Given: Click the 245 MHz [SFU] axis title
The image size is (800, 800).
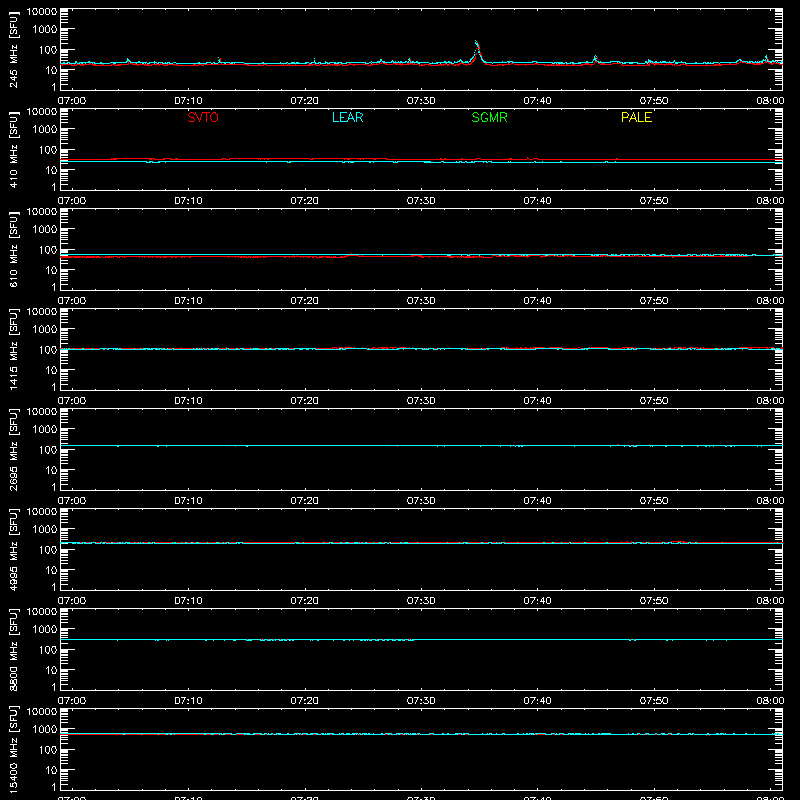Looking at the screenshot, I should [x=13, y=49].
